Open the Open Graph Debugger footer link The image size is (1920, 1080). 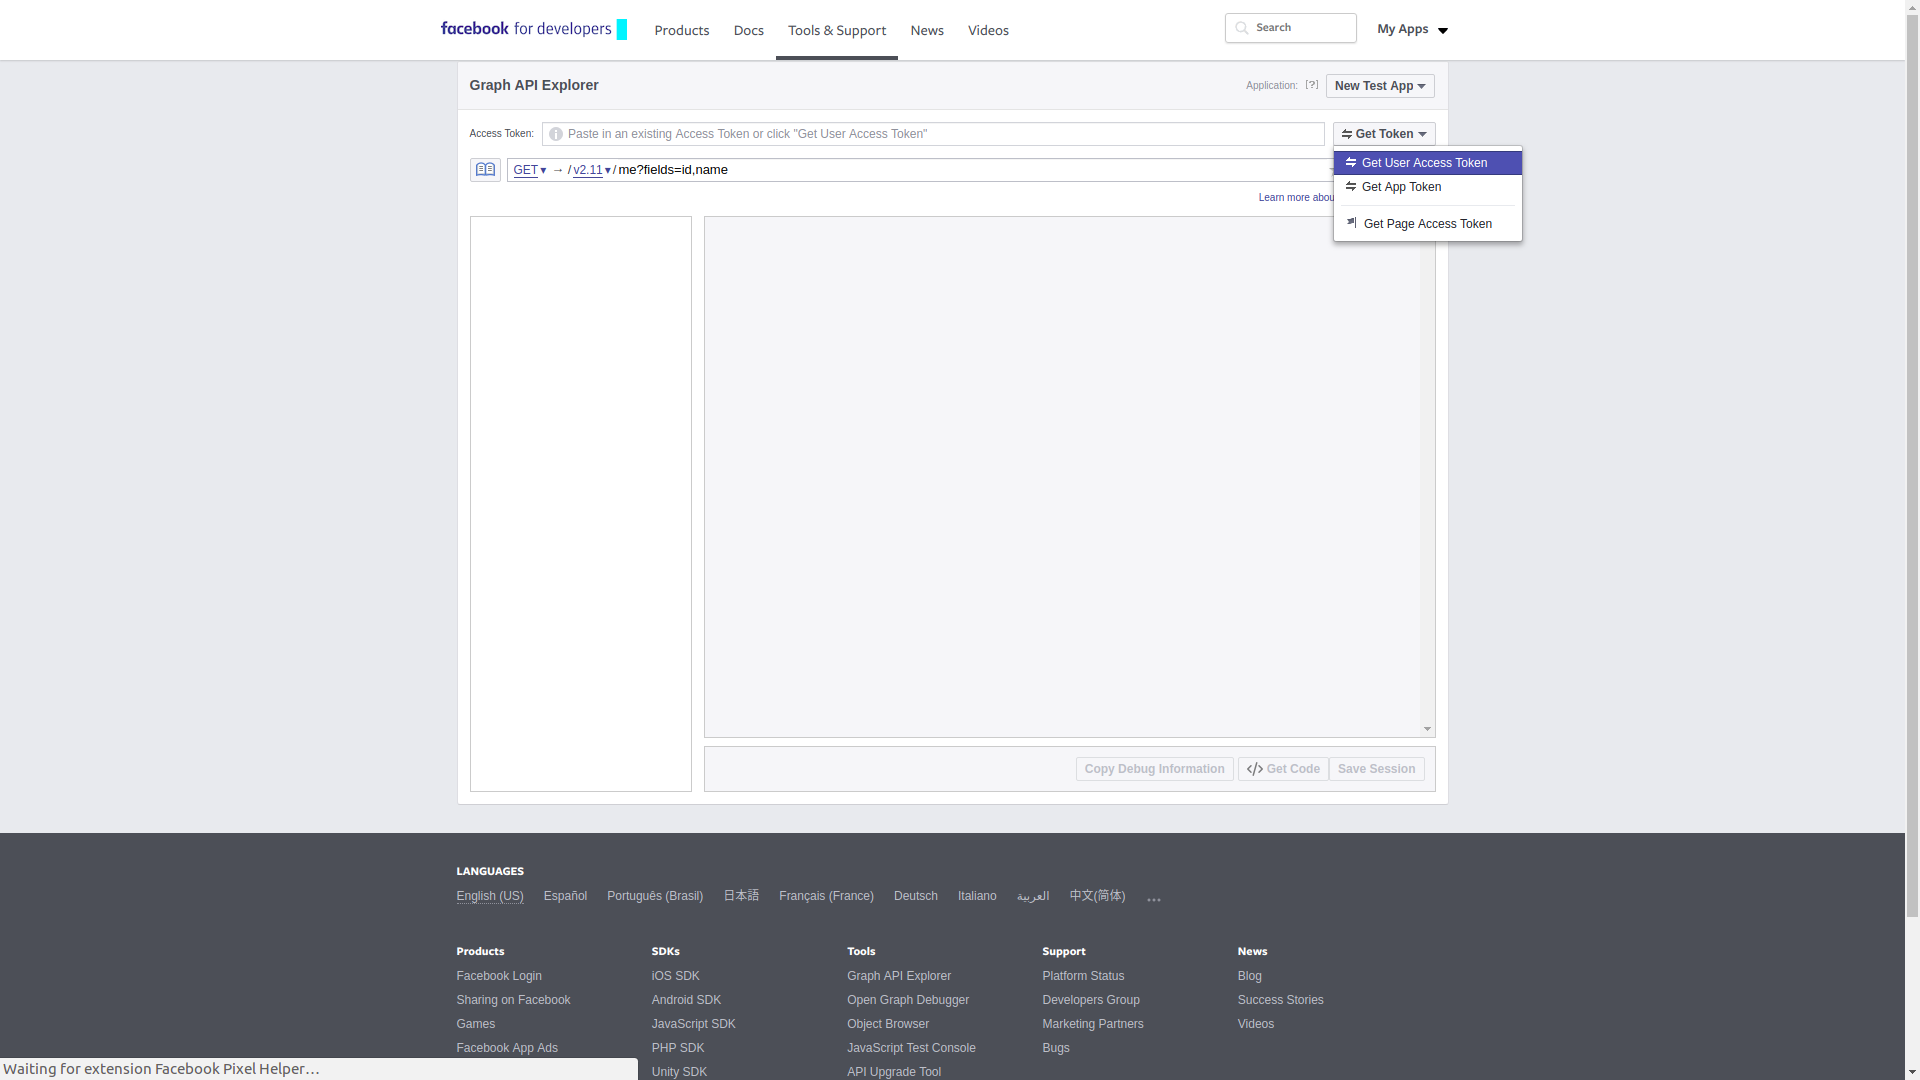point(908,1000)
